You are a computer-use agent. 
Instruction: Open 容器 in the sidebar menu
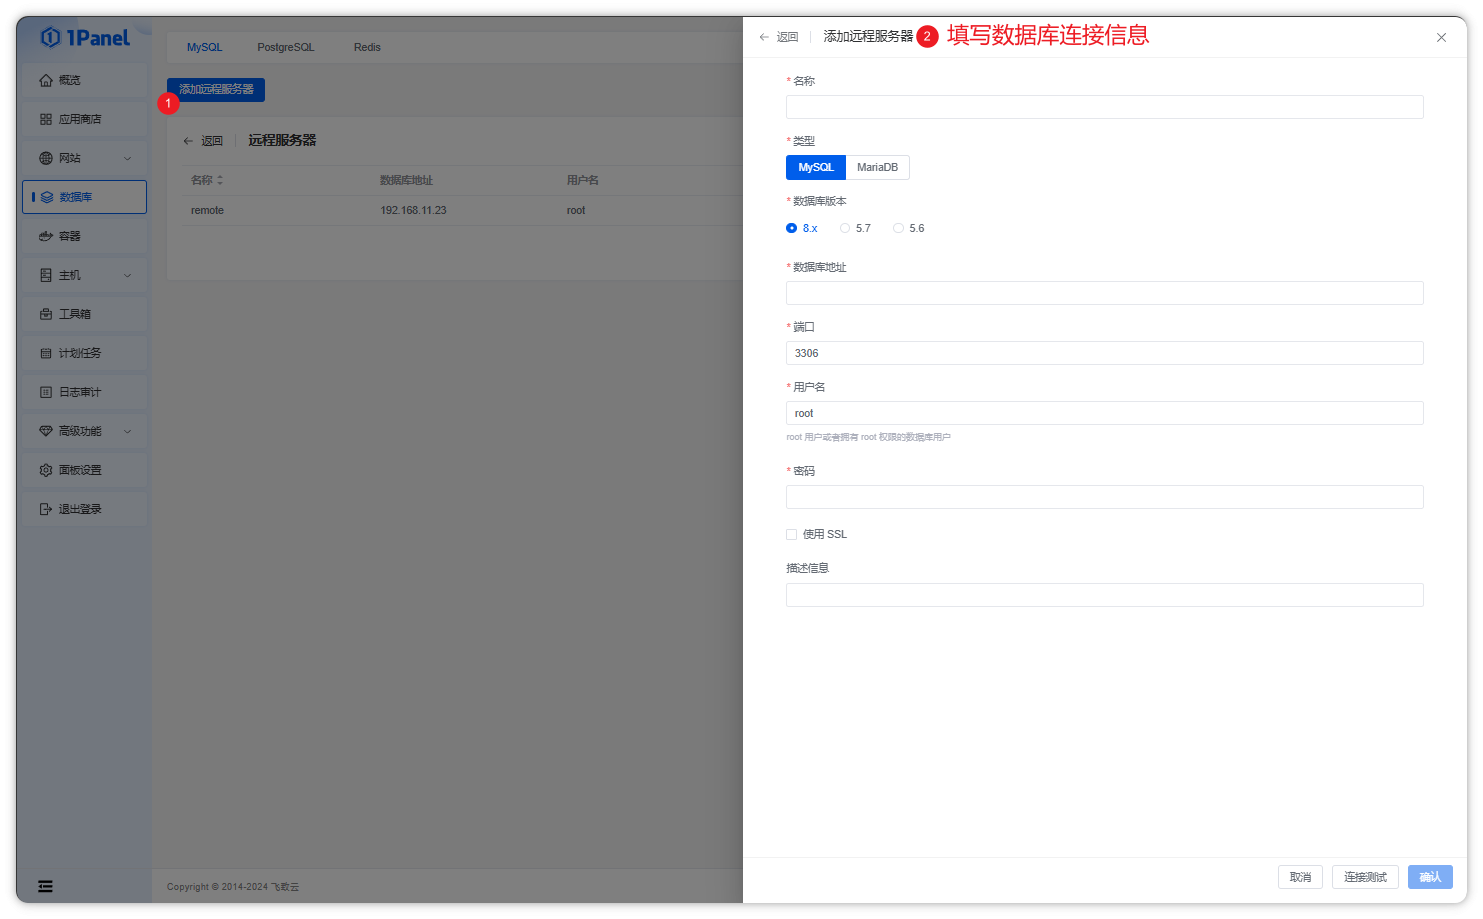point(84,236)
